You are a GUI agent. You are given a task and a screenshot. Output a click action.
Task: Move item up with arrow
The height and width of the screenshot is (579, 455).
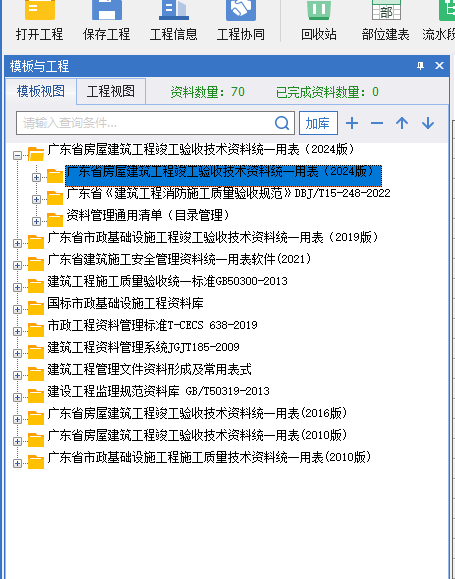pos(402,123)
